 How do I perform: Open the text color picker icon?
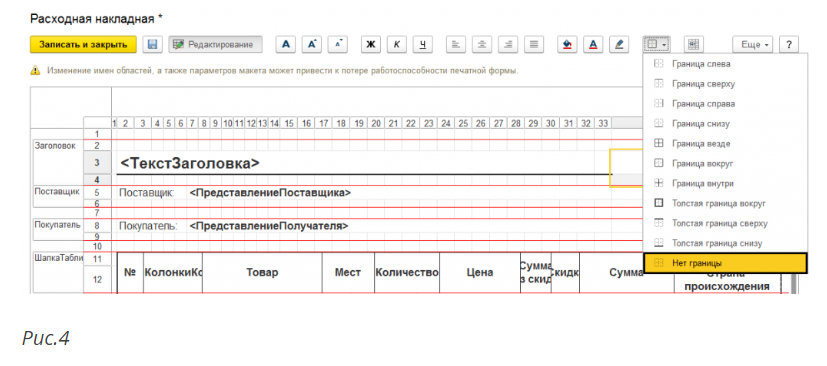coord(593,44)
